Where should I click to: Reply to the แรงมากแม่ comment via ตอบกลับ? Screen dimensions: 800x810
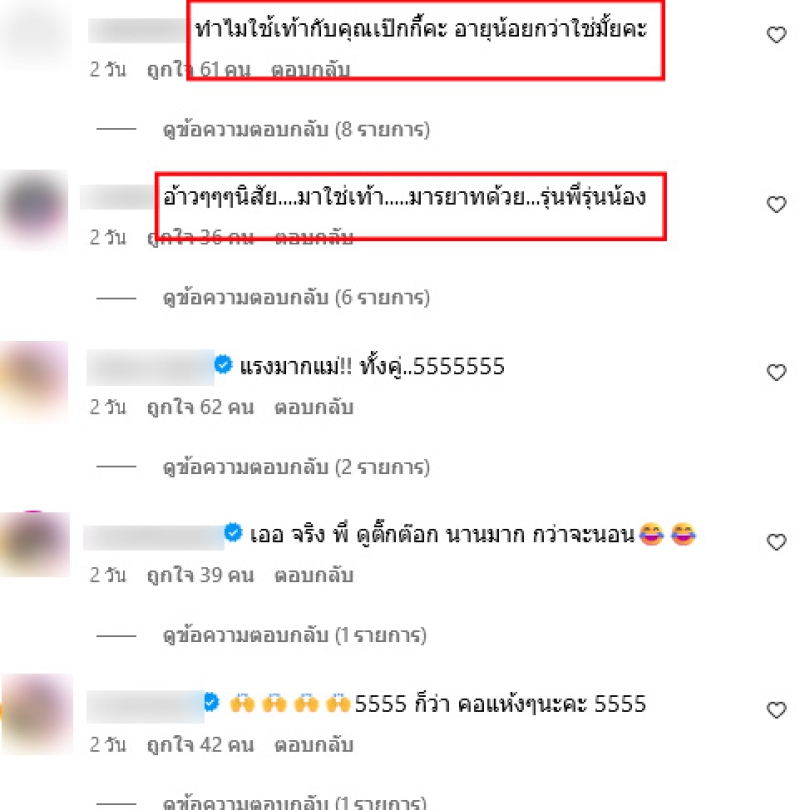click(x=313, y=407)
